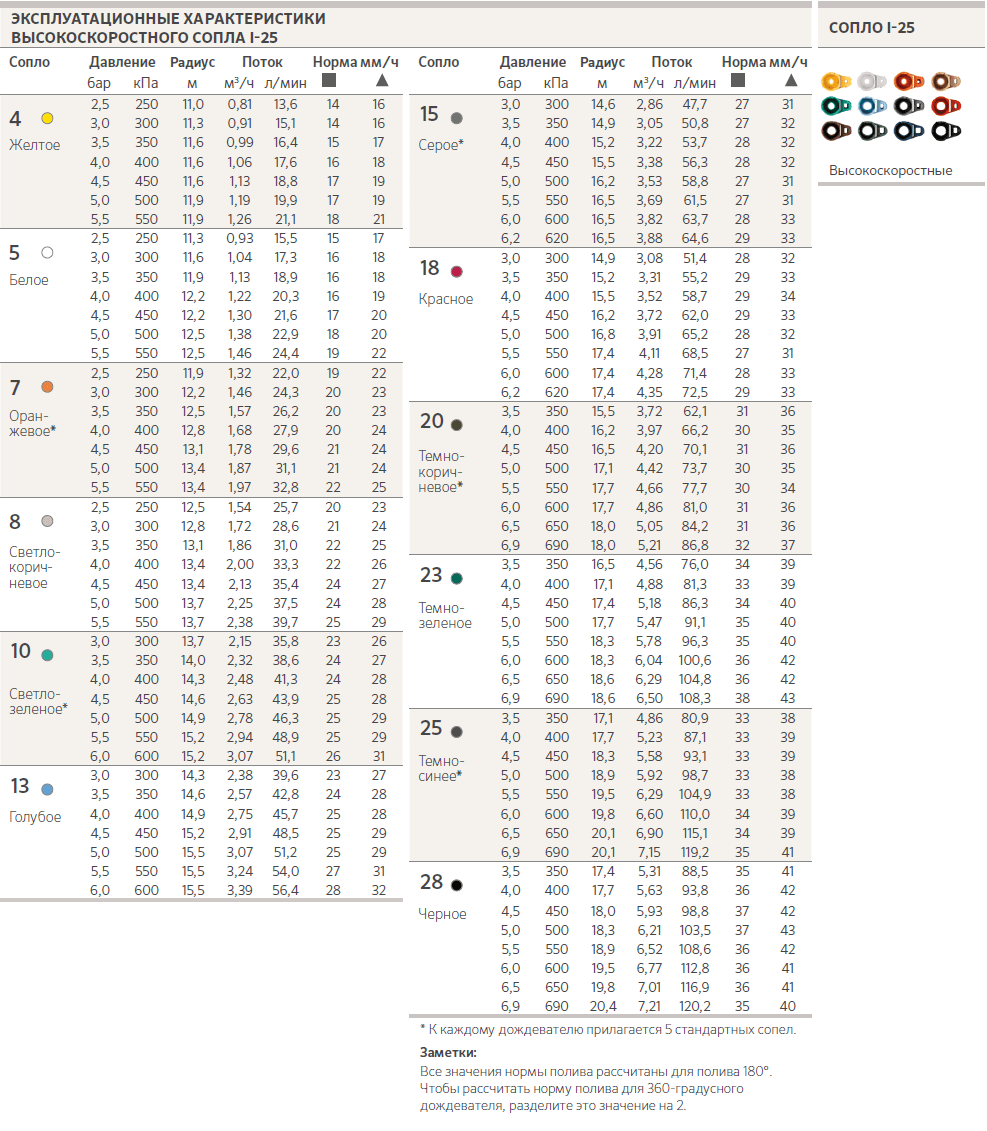Choose the gray nozzle image in the grid
Image resolution: width=987 pixels, height=1131 pixels.
click(x=909, y=106)
